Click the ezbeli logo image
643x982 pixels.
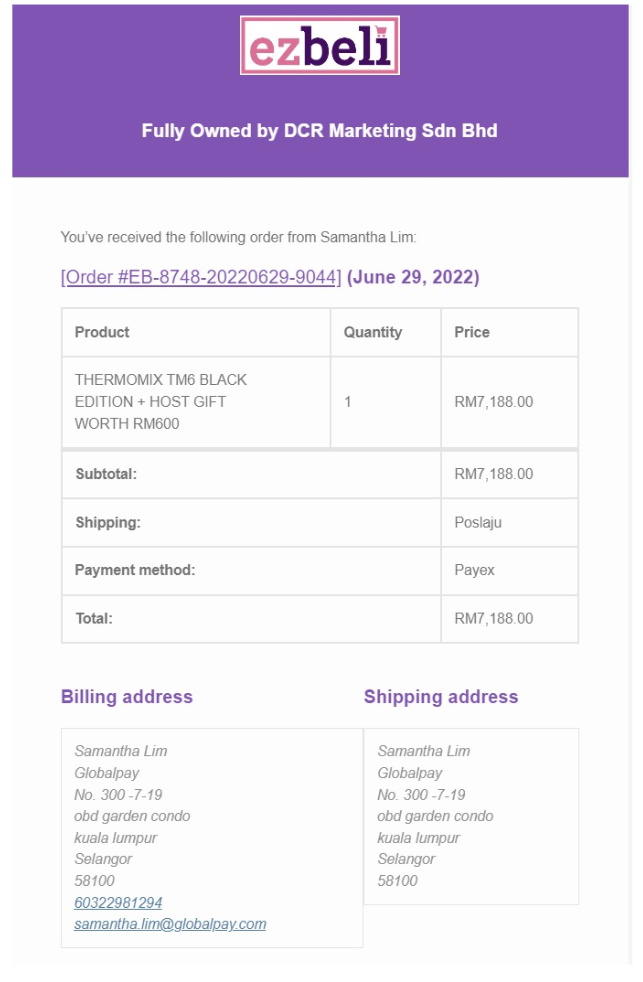tap(320, 45)
